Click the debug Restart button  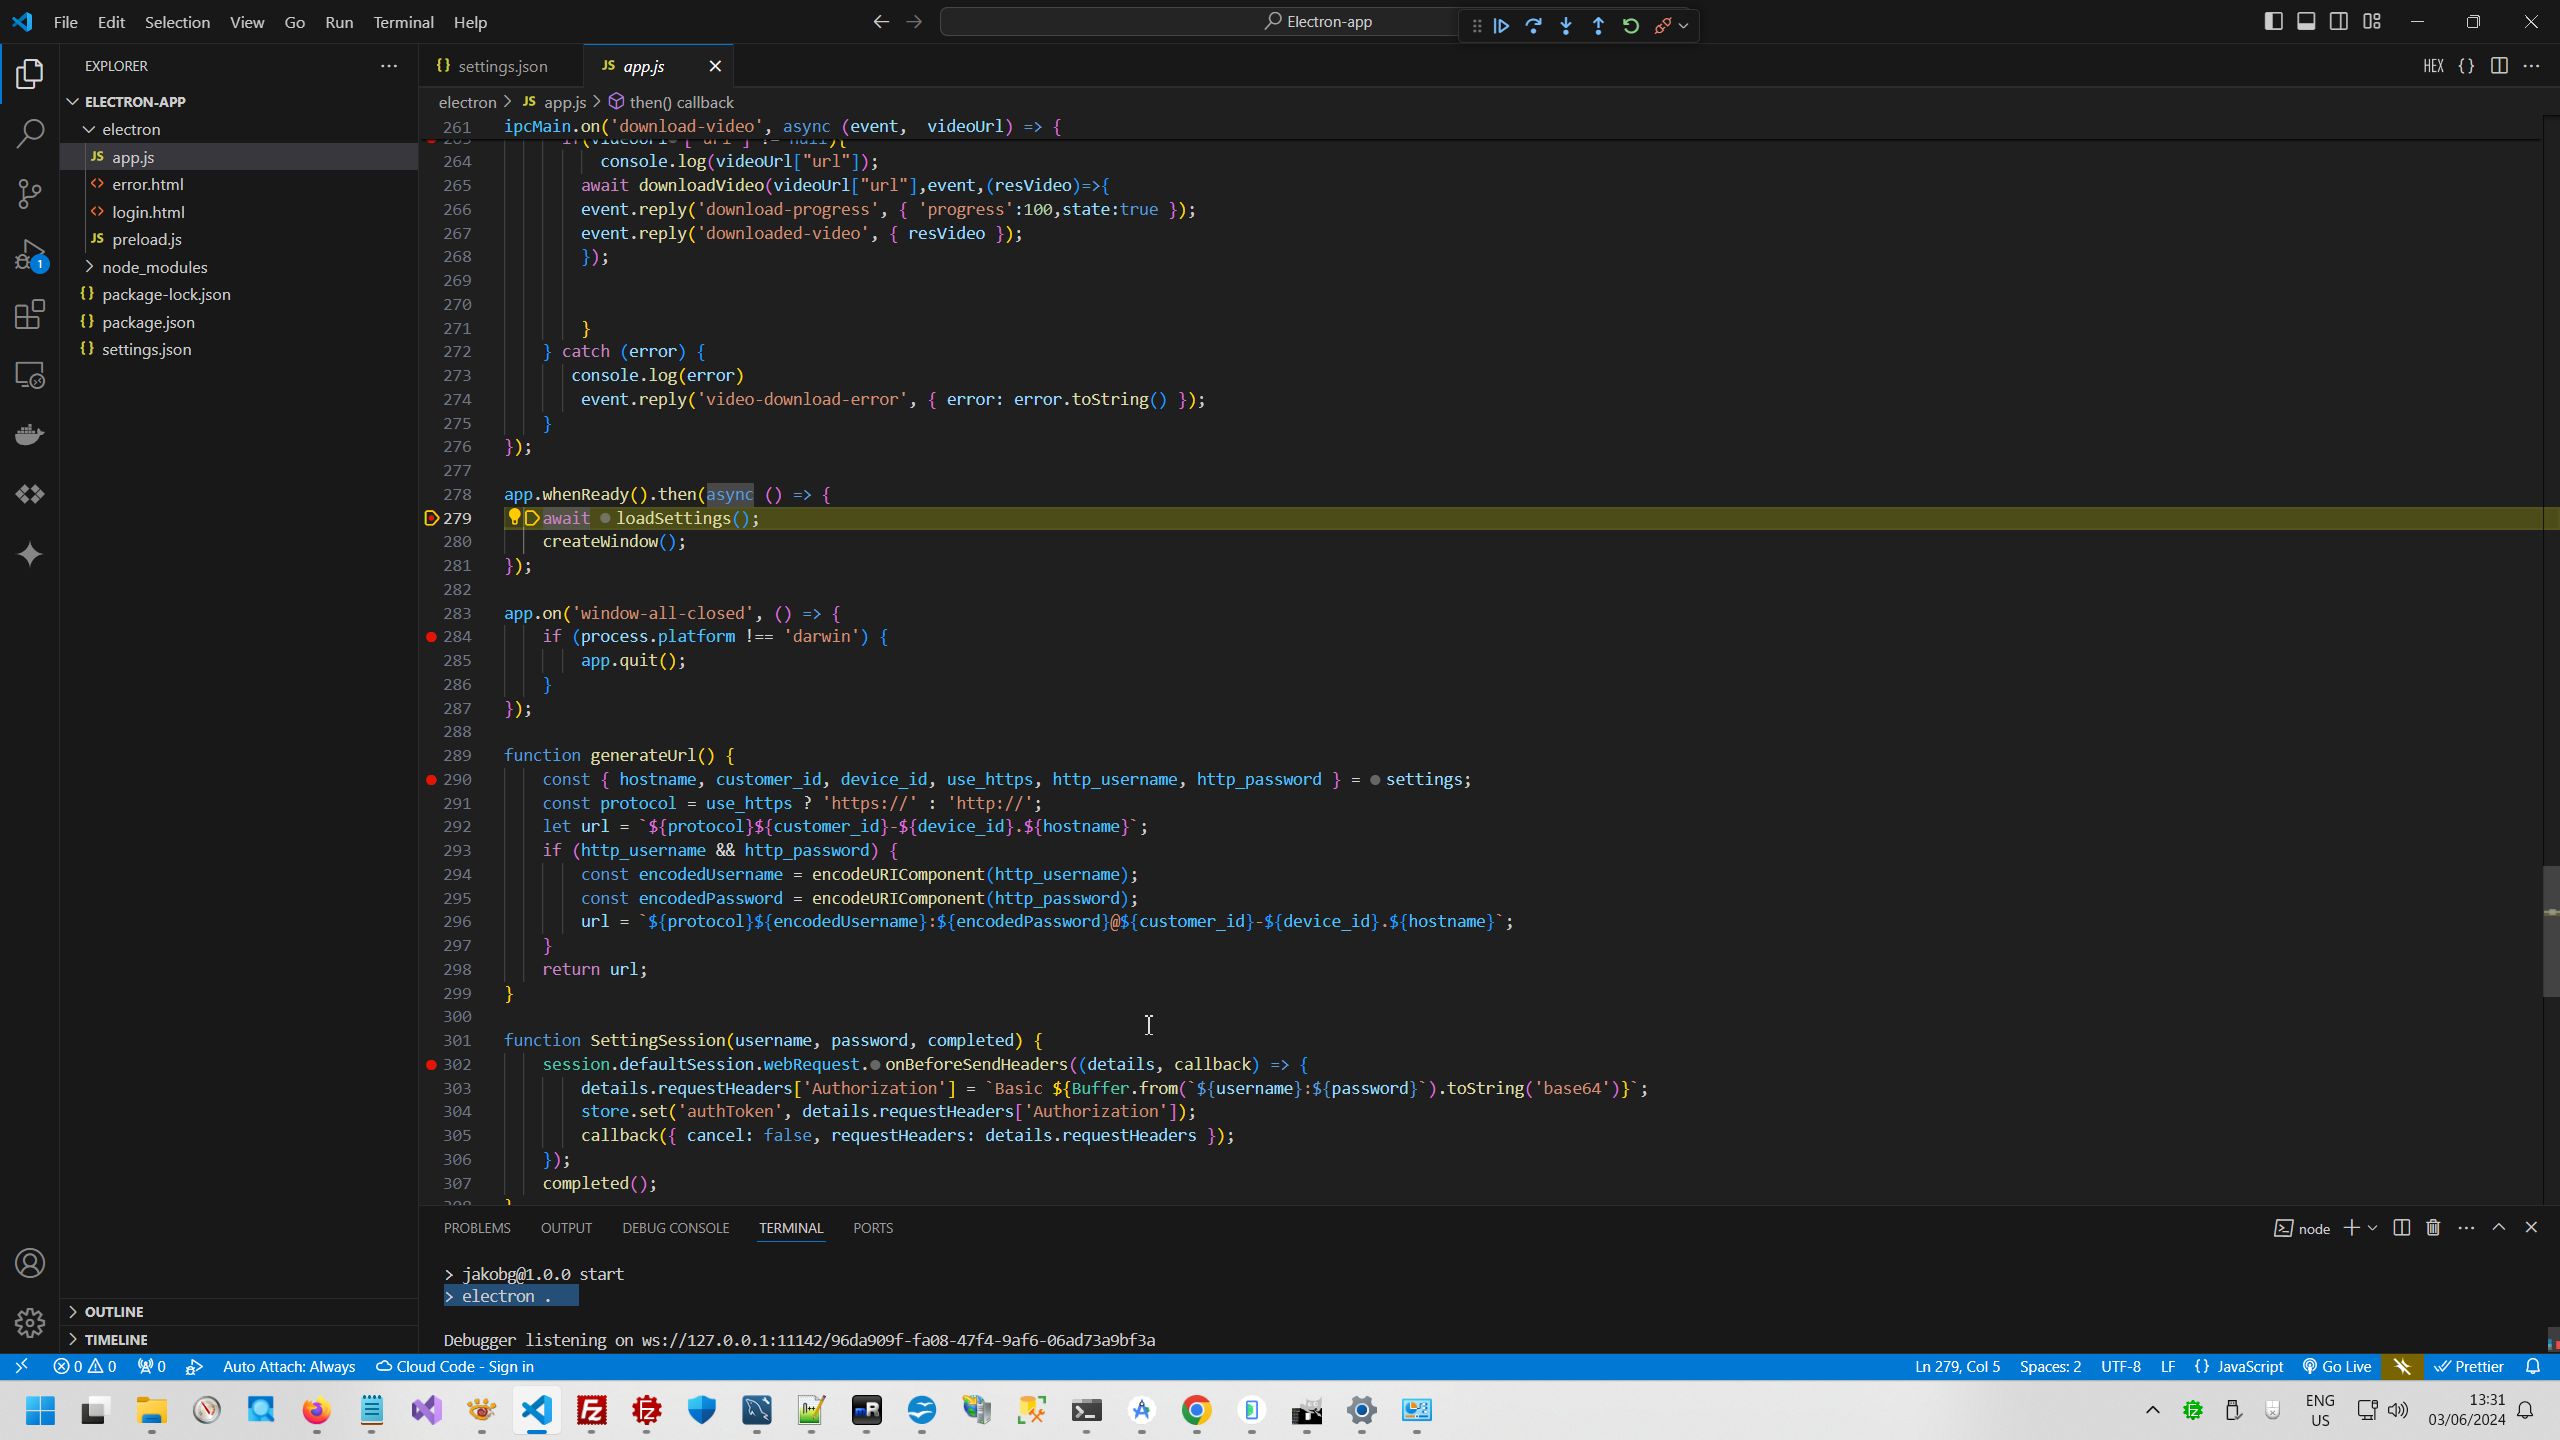tap(1630, 25)
